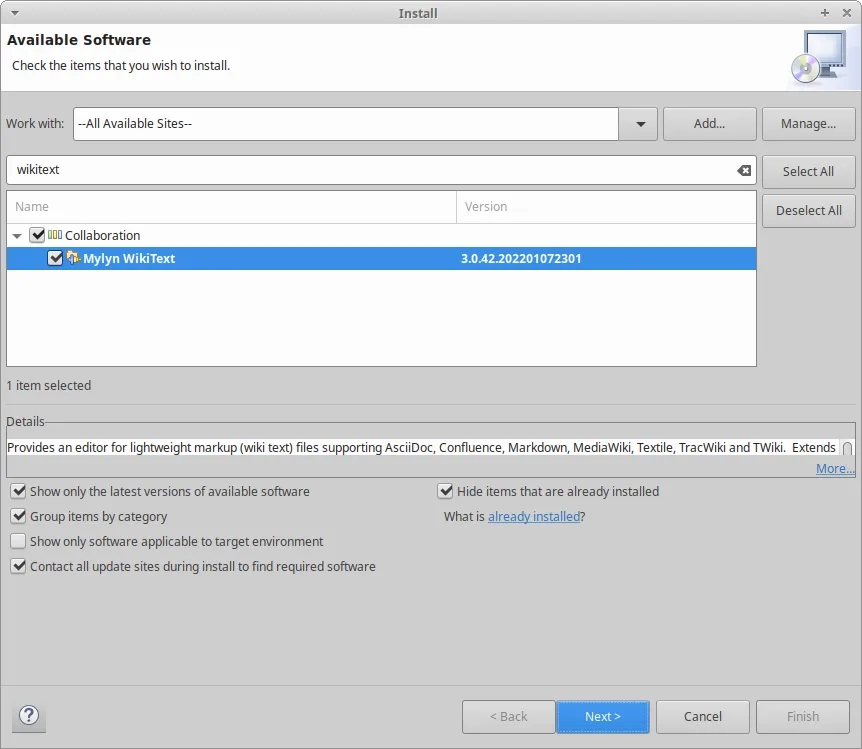Close the Install dialog

[847, 13]
